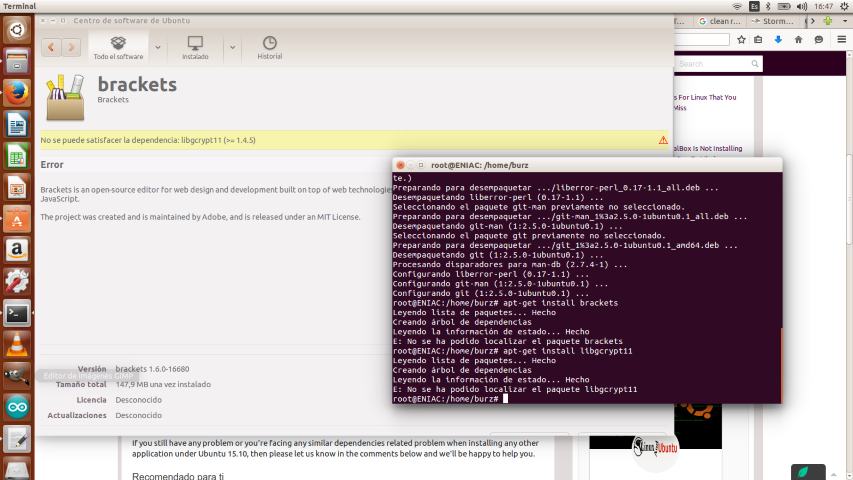Launch Firefox from the launcher
853x480 pixels.
tap(17, 93)
